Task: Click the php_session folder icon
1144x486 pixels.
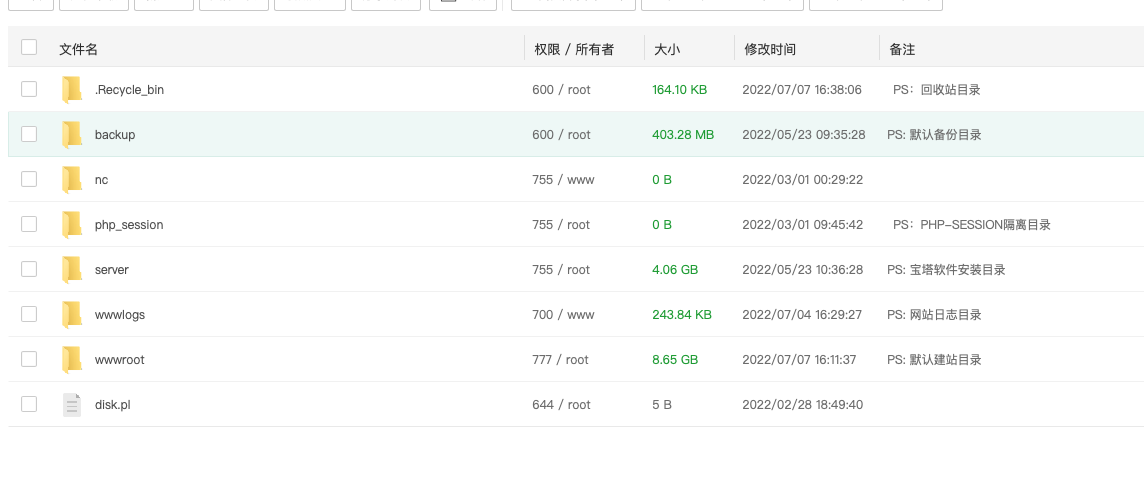Action: [x=72, y=225]
